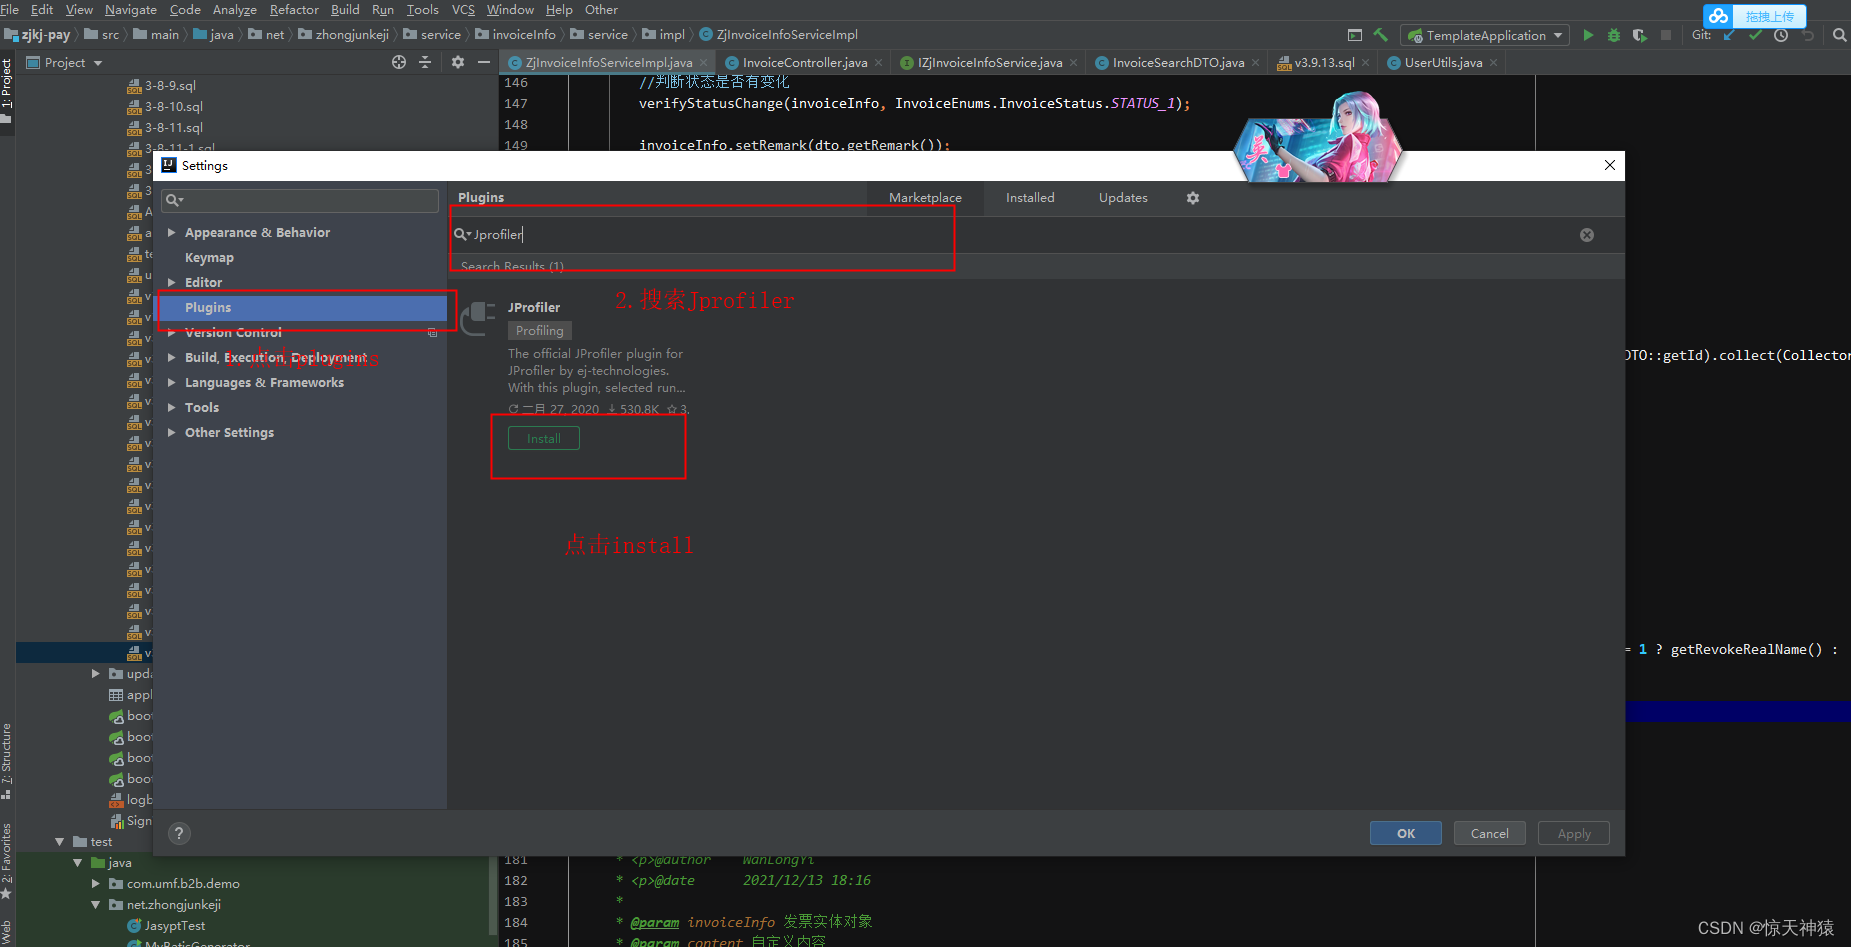Open Git update project icon
Screen dimensions: 1851x947
click(x=1728, y=35)
